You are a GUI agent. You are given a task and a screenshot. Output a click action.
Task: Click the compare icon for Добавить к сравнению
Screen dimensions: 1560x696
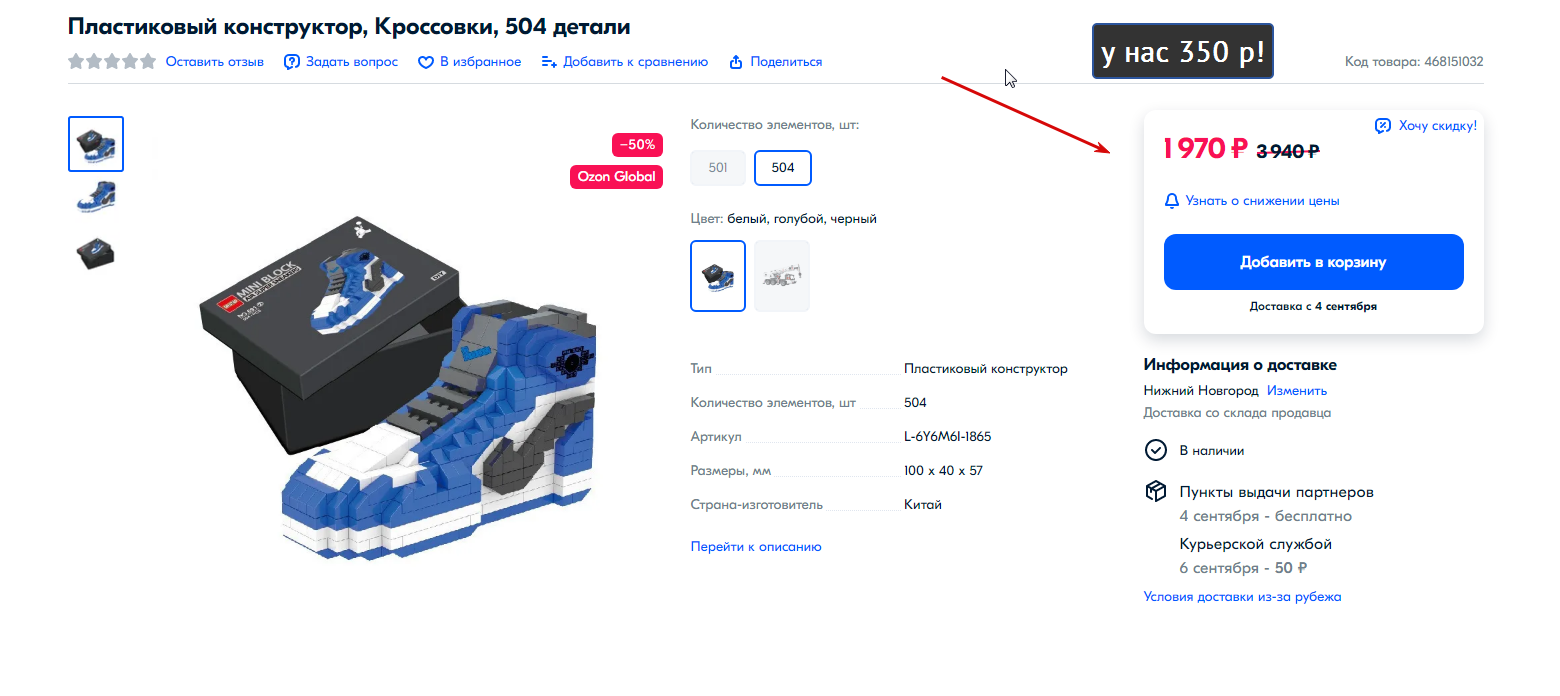pyautogui.click(x=549, y=62)
